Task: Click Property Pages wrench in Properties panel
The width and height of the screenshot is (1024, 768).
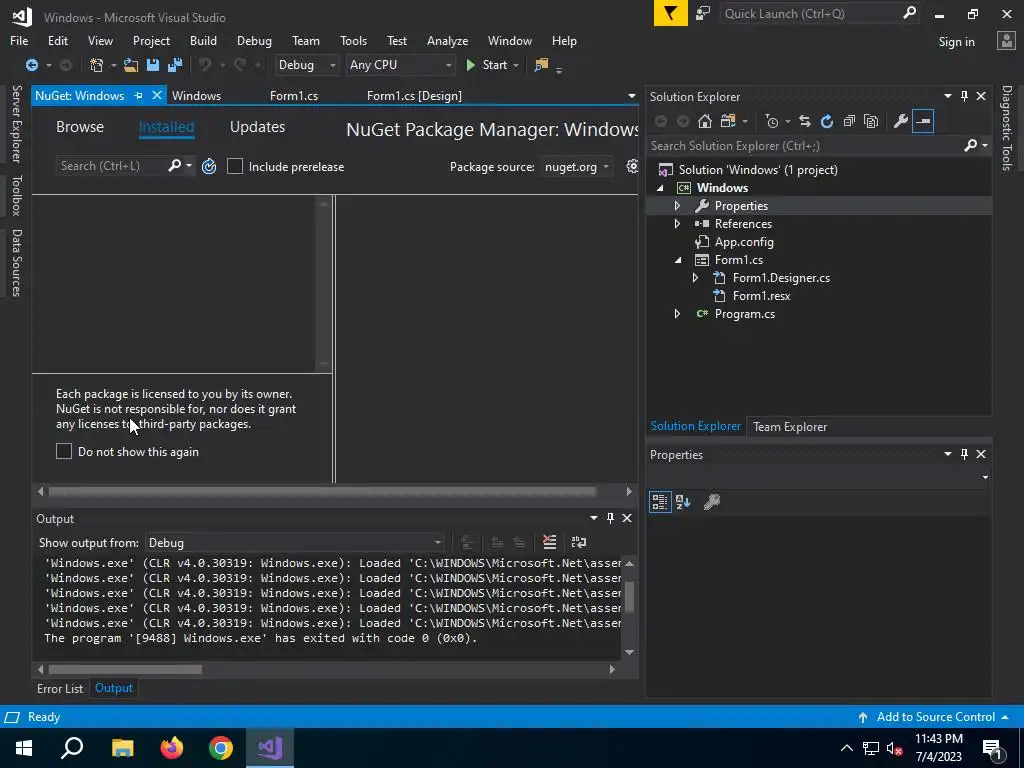Action: coord(712,502)
